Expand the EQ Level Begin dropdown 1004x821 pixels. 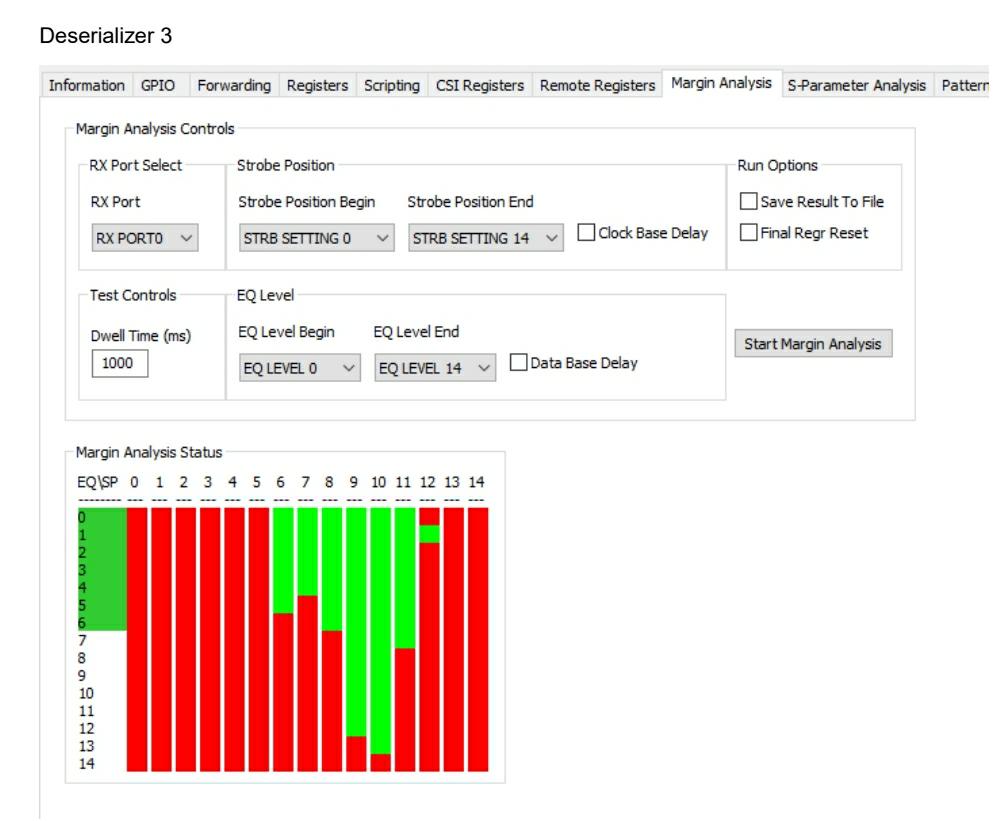(300, 368)
